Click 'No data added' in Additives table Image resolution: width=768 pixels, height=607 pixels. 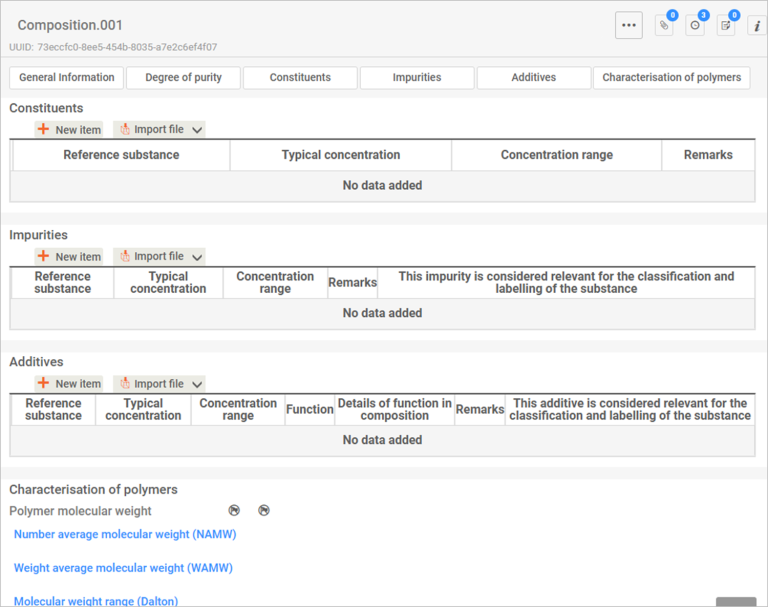pyautogui.click(x=382, y=439)
